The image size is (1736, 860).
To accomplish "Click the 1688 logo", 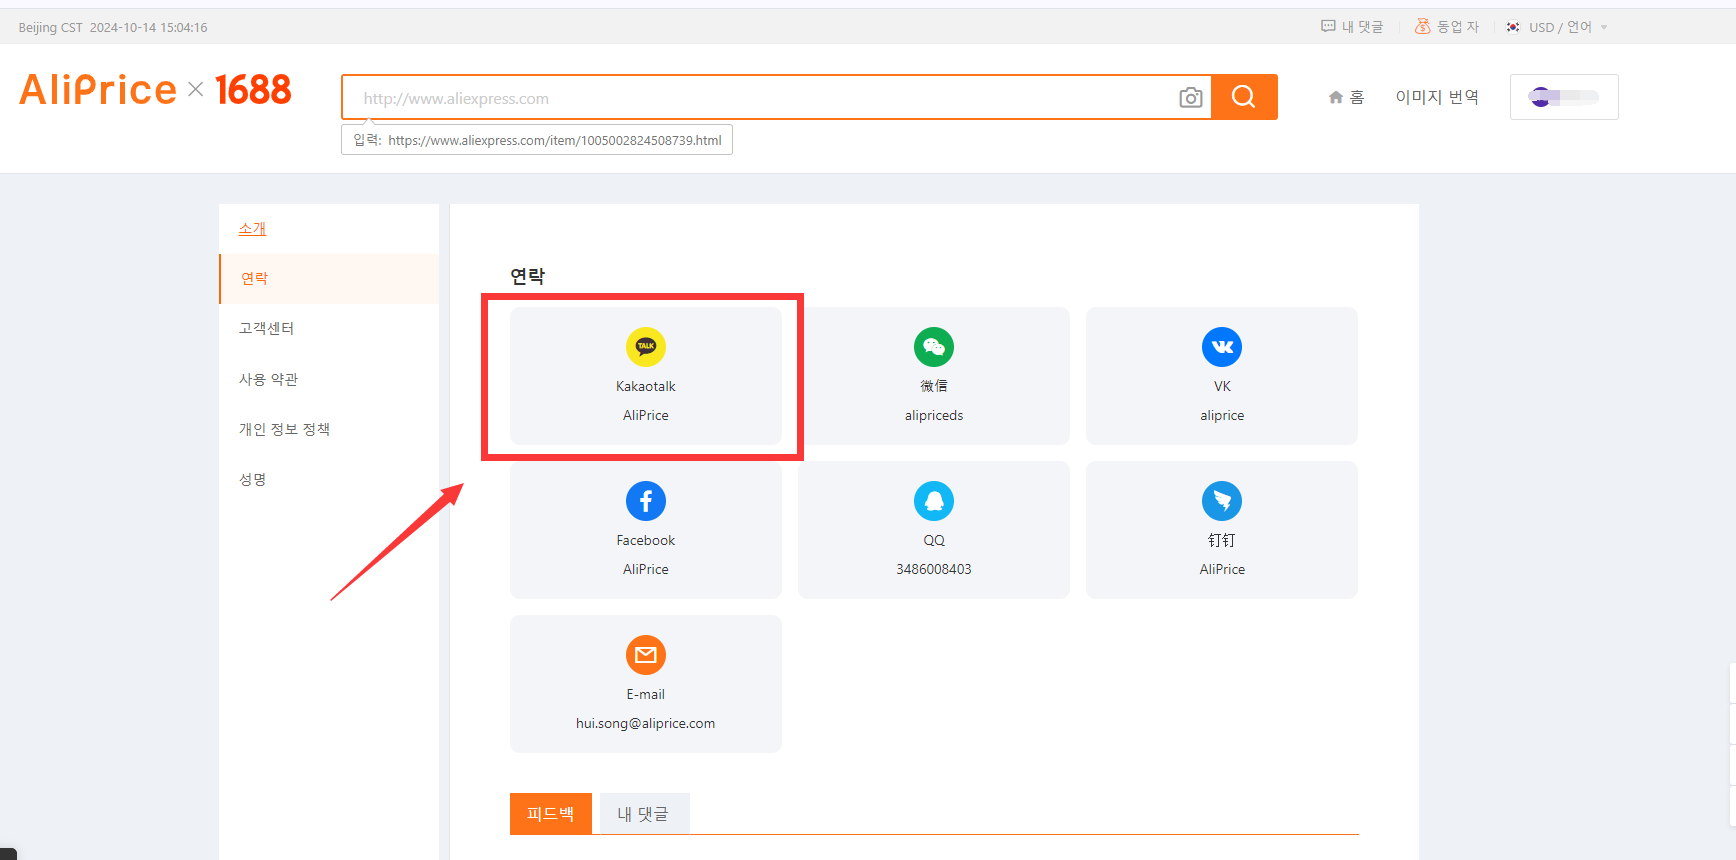I will click(253, 90).
